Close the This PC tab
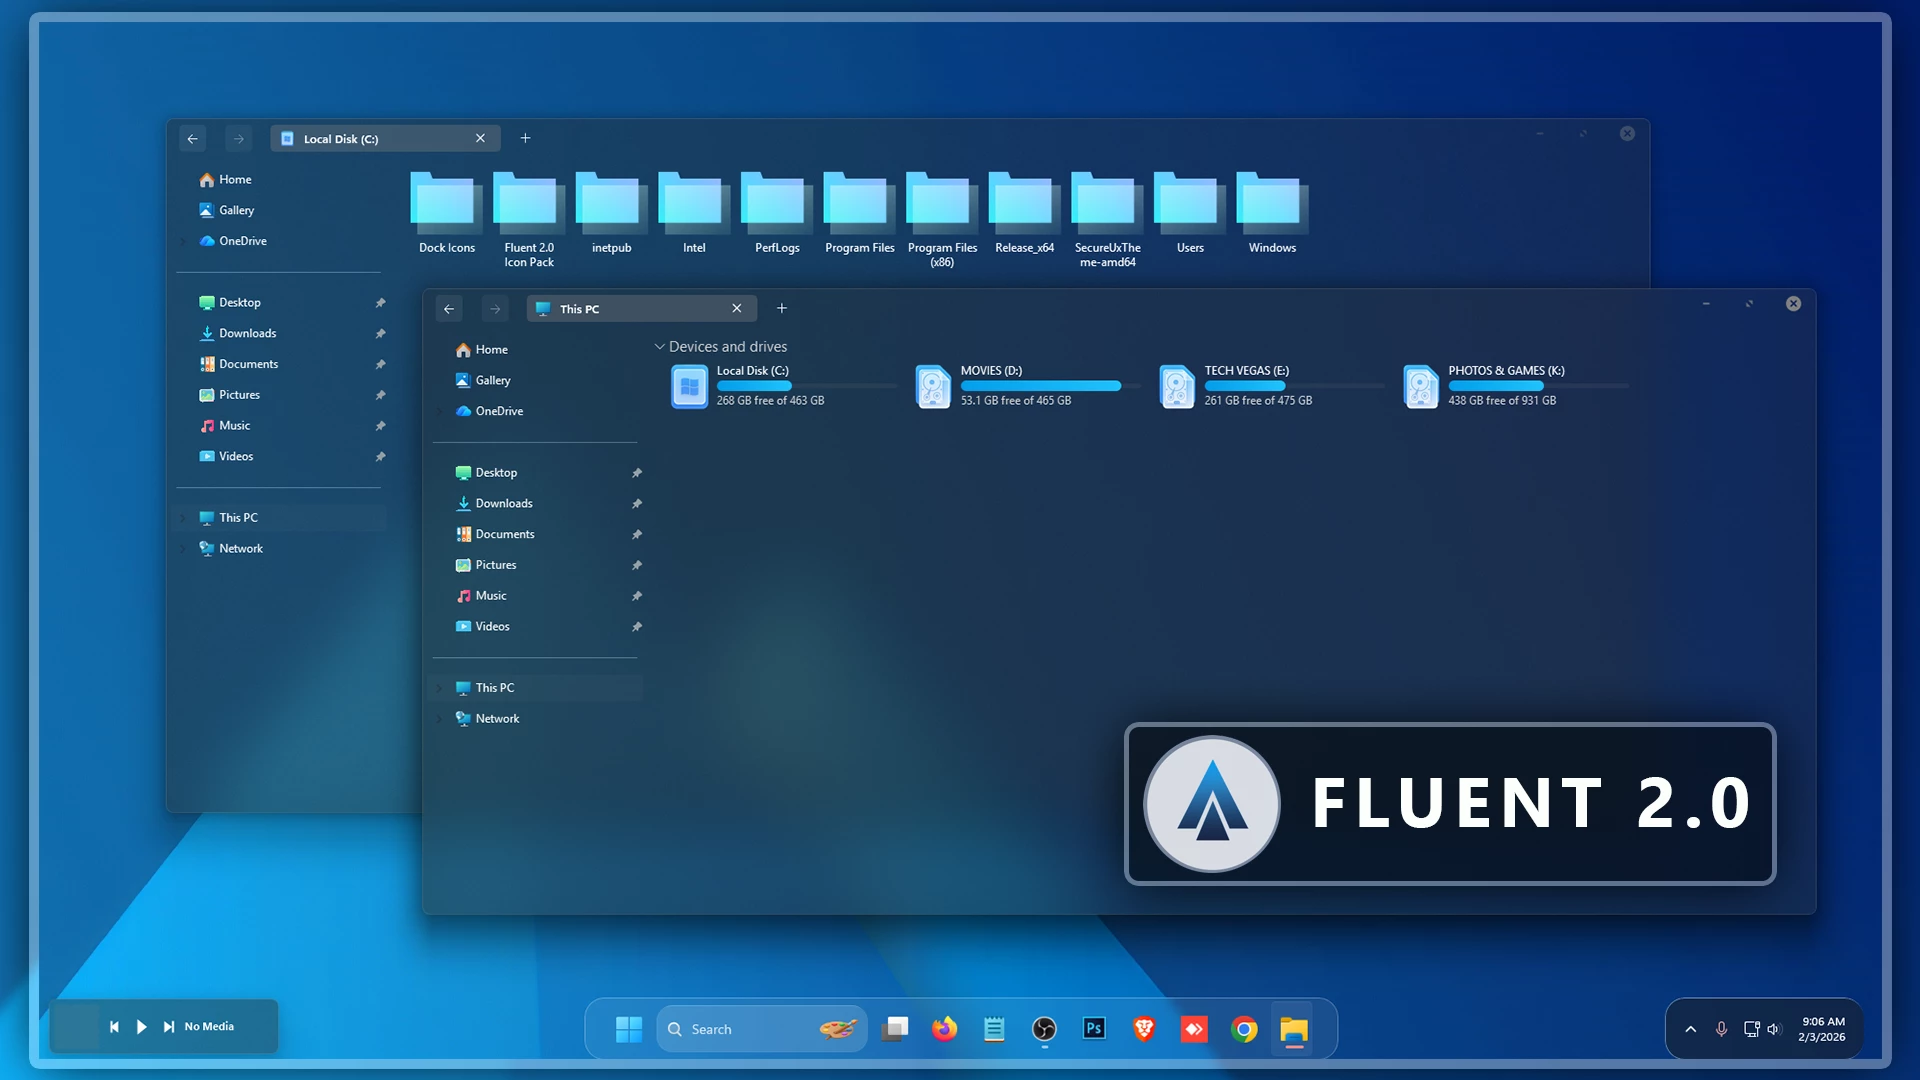This screenshot has width=1920, height=1080. pos(737,308)
